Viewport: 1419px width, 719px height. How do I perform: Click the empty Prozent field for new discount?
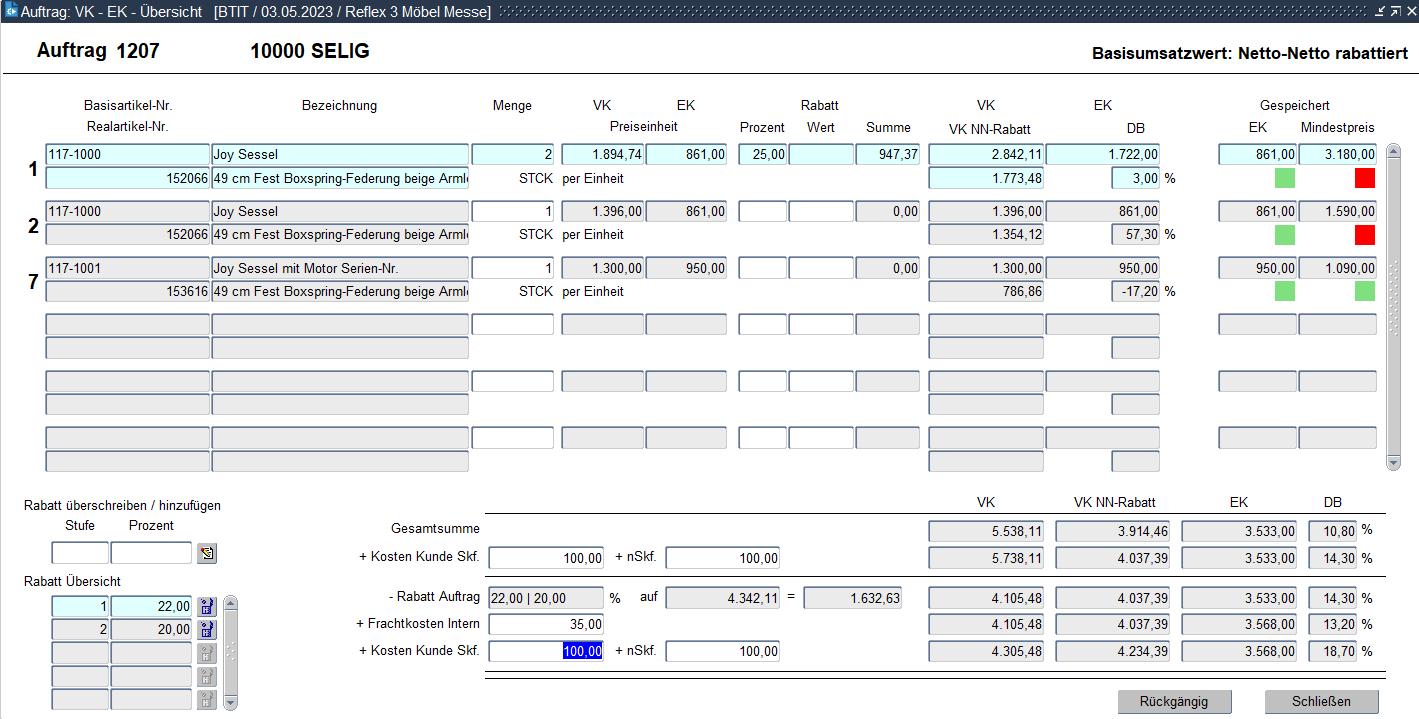pos(150,553)
